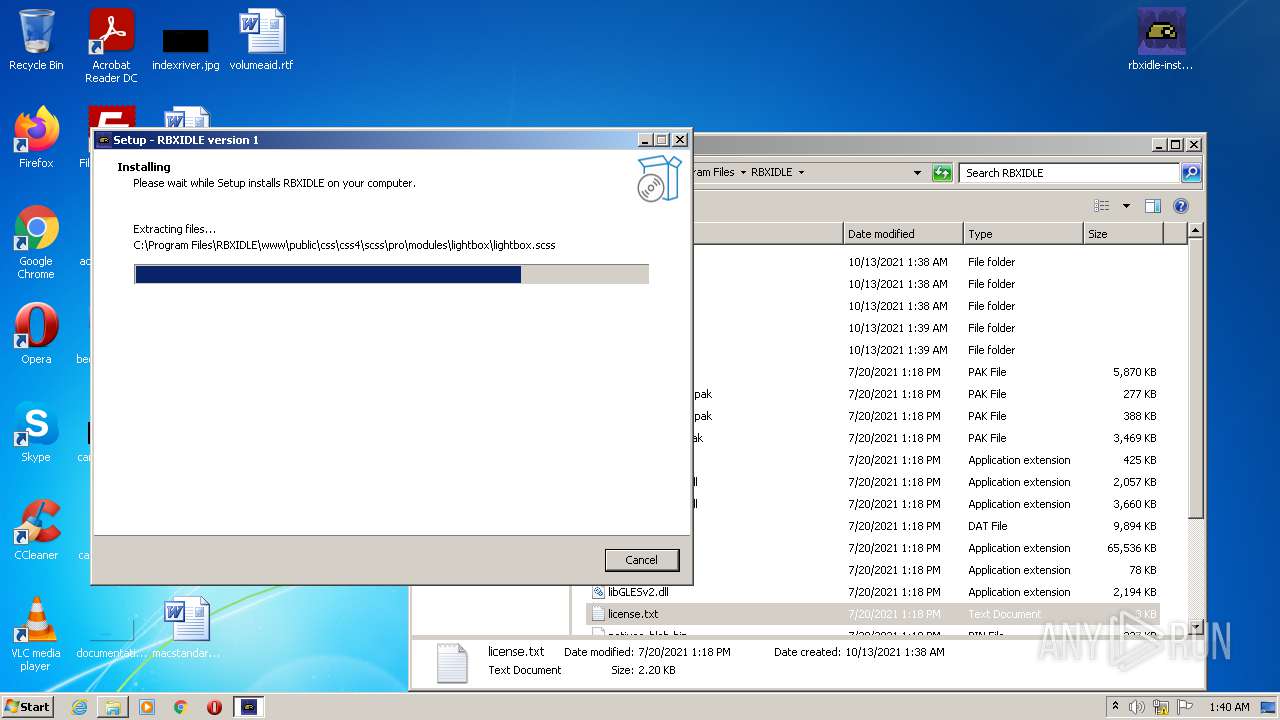
Task: Open Opera from the taskbar
Action: coord(214,707)
